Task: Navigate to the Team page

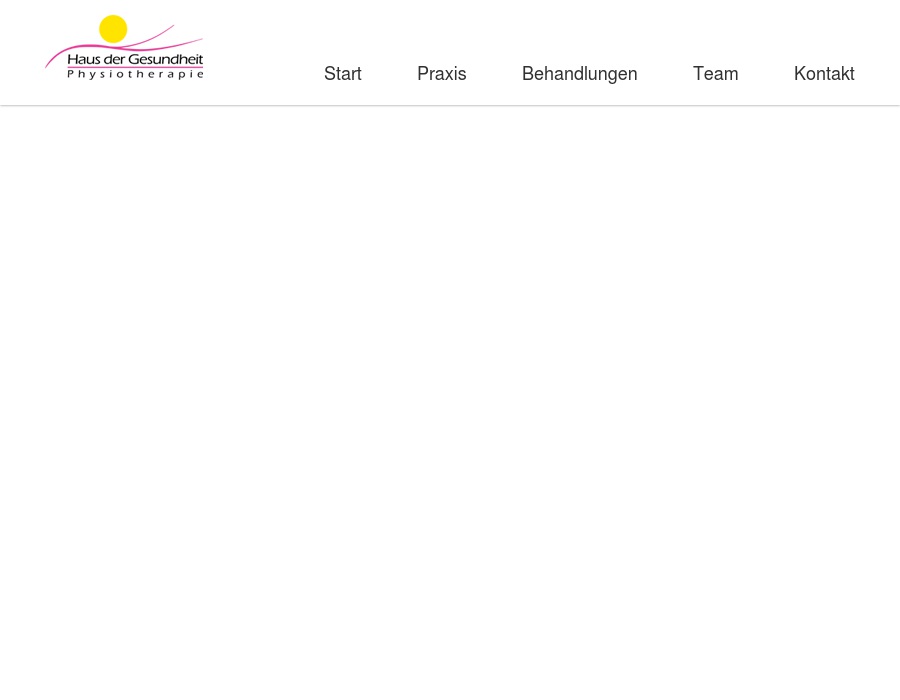Action: [x=715, y=74]
